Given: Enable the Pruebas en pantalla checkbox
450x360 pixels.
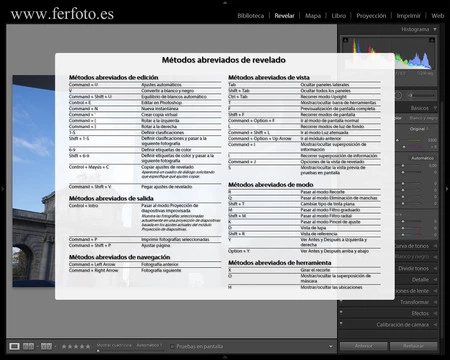Looking at the screenshot, I should (172, 347).
